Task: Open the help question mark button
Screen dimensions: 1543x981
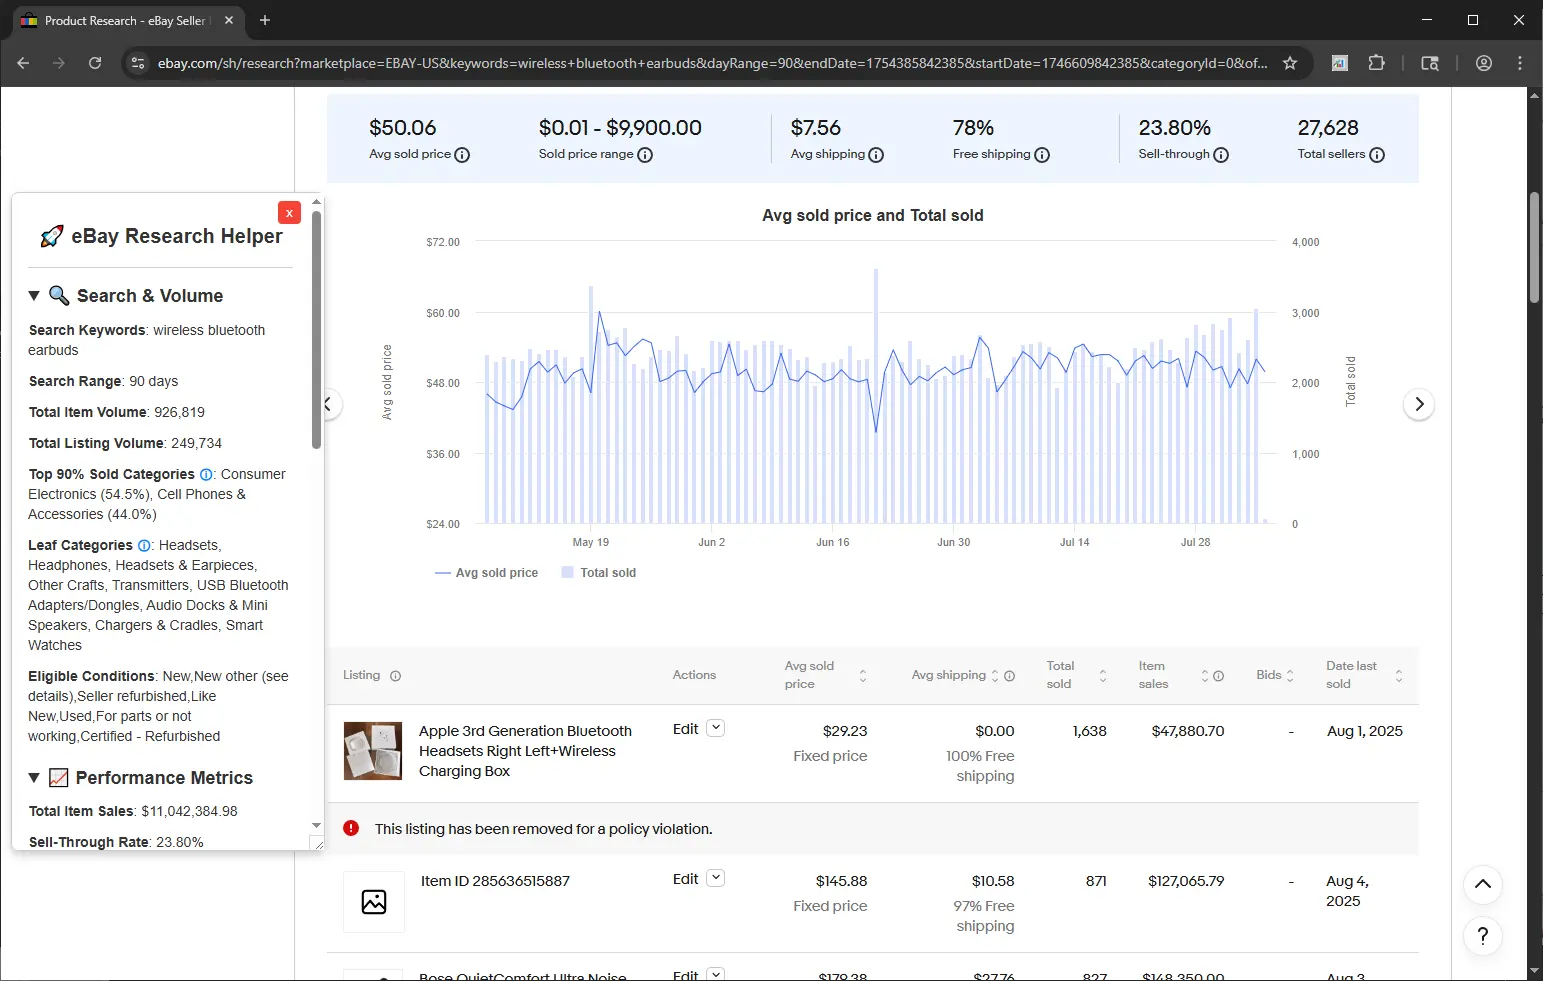Action: point(1483,936)
